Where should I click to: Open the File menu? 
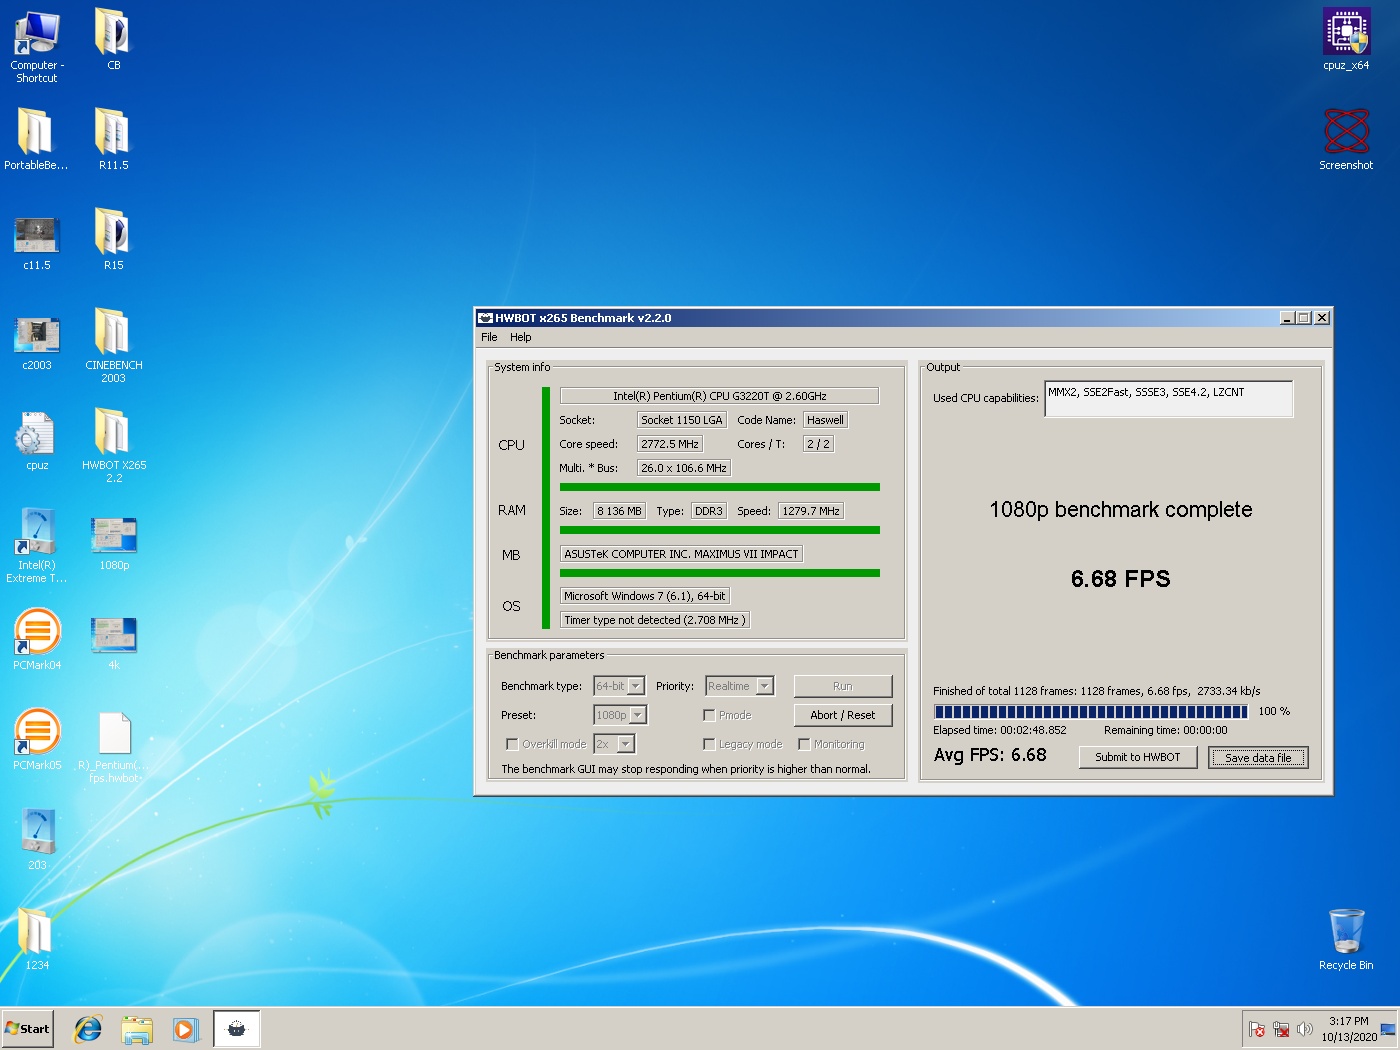tap(489, 337)
